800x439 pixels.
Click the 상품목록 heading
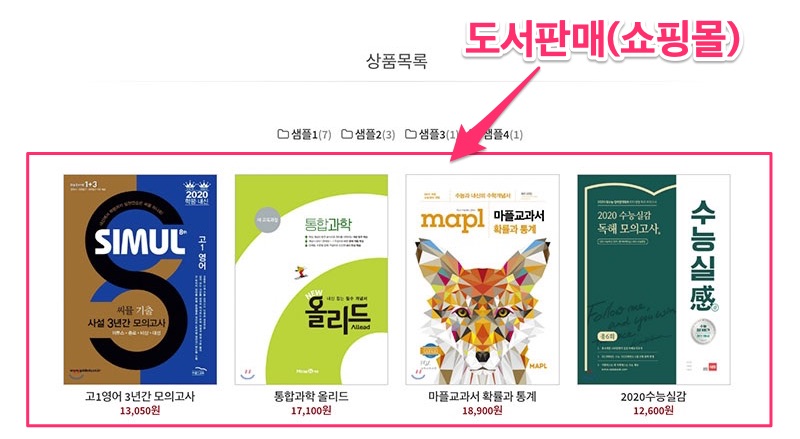396,61
